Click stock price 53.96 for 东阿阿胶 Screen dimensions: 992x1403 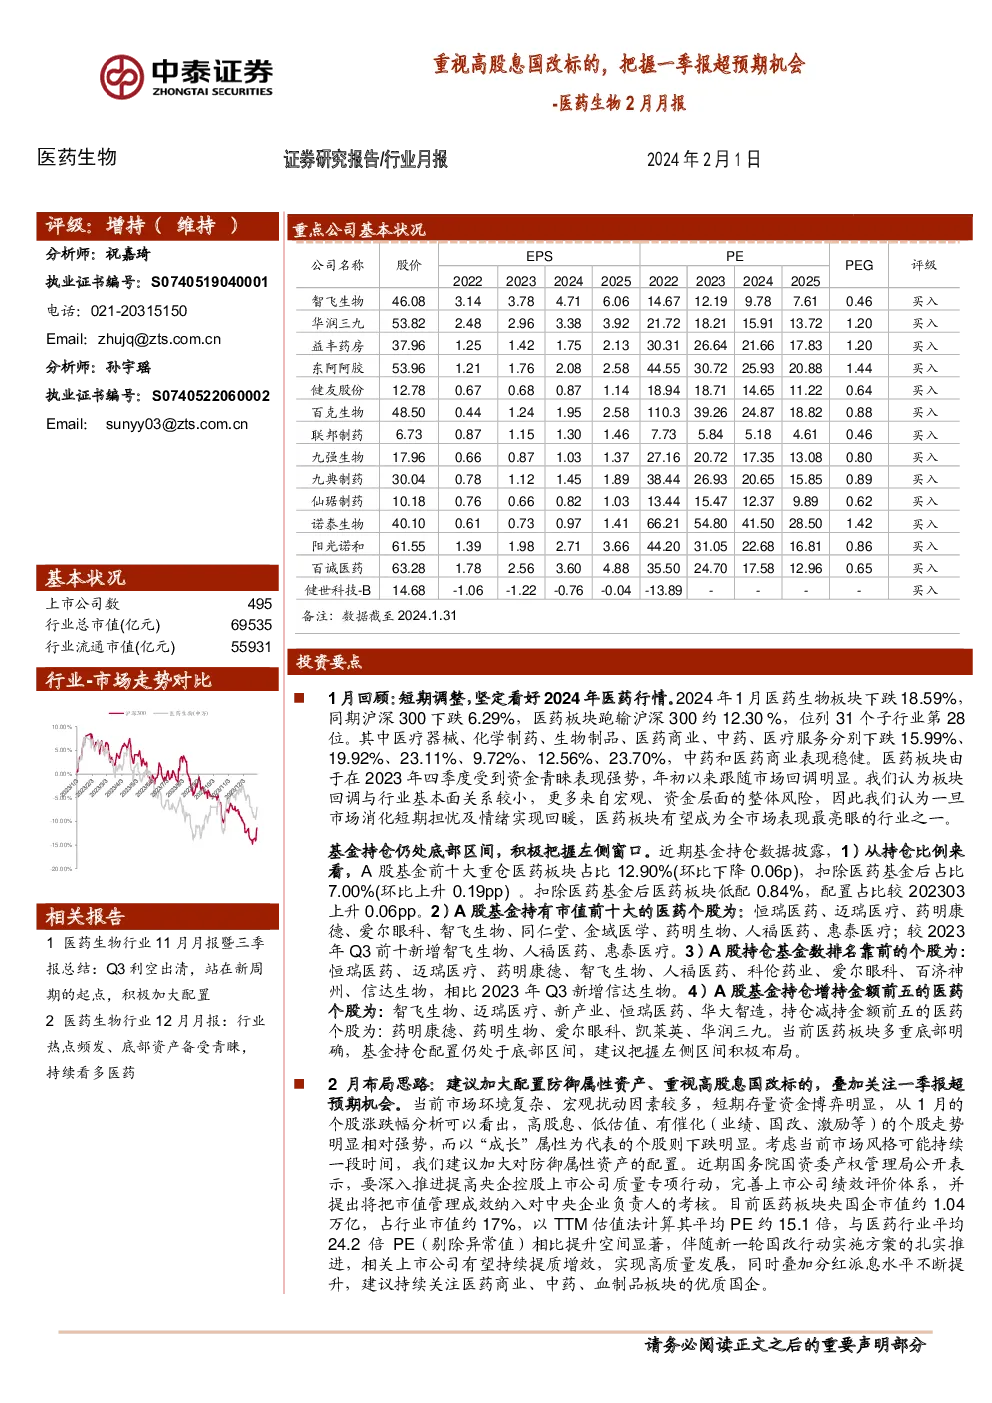(x=408, y=368)
